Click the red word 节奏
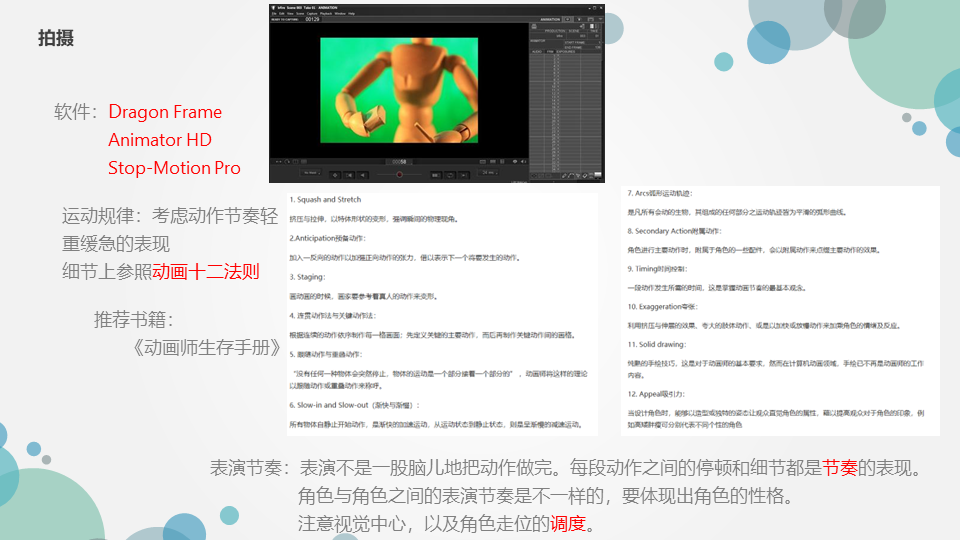Screen dimensions: 960x540 click(x=839, y=468)
